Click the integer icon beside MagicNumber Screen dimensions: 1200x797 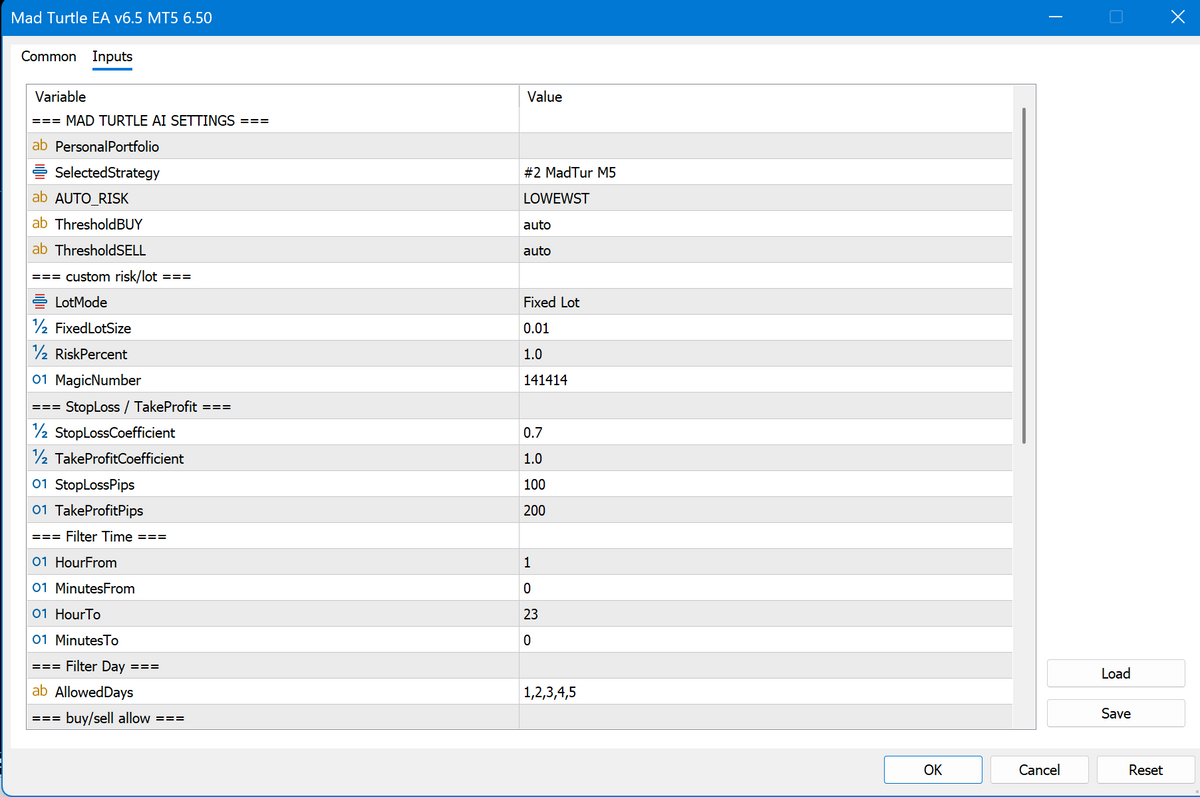point(40,380)
